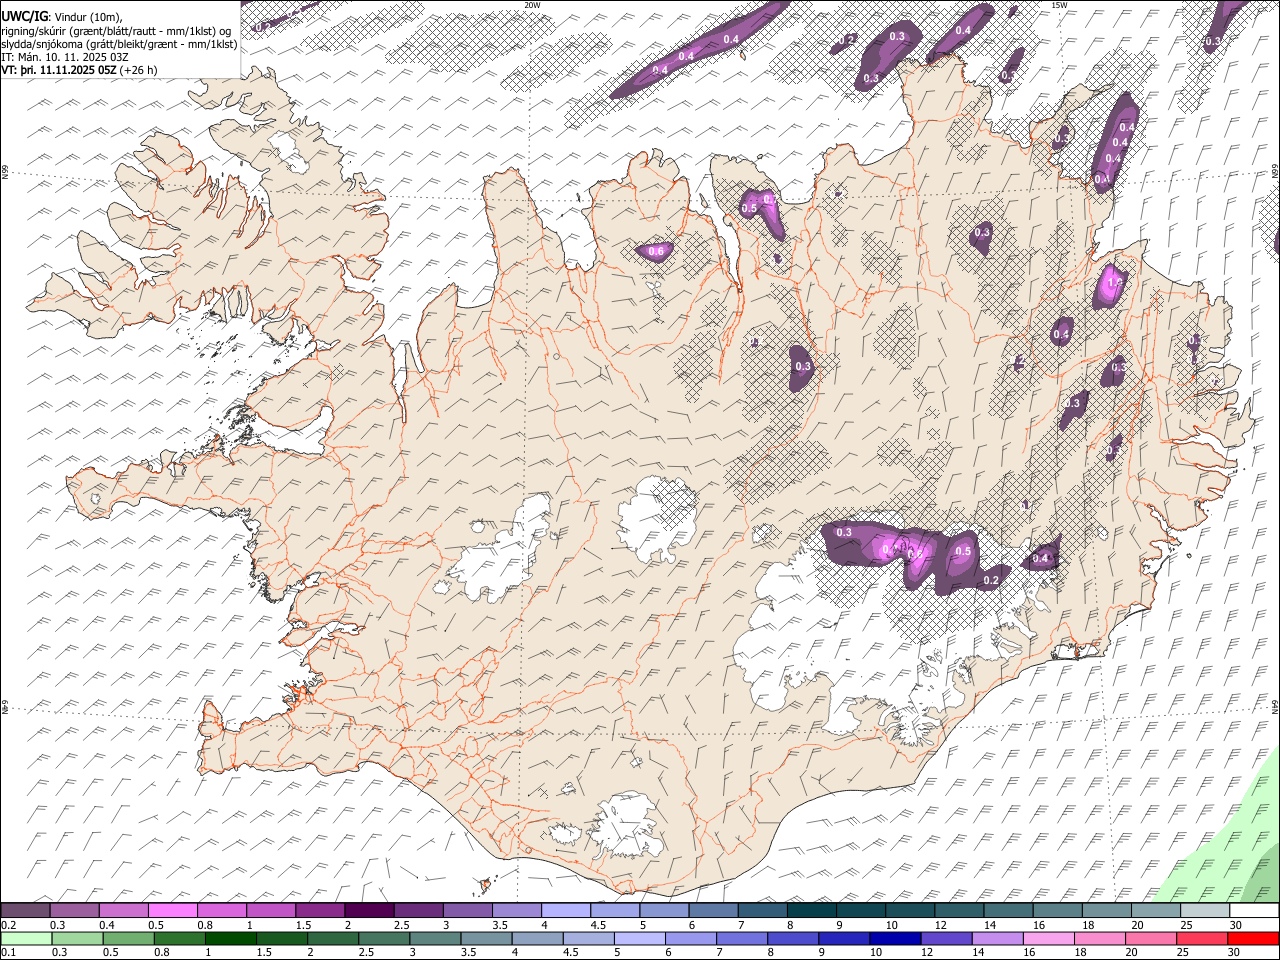Click the UWC/IG title text

tap(24, 15)
